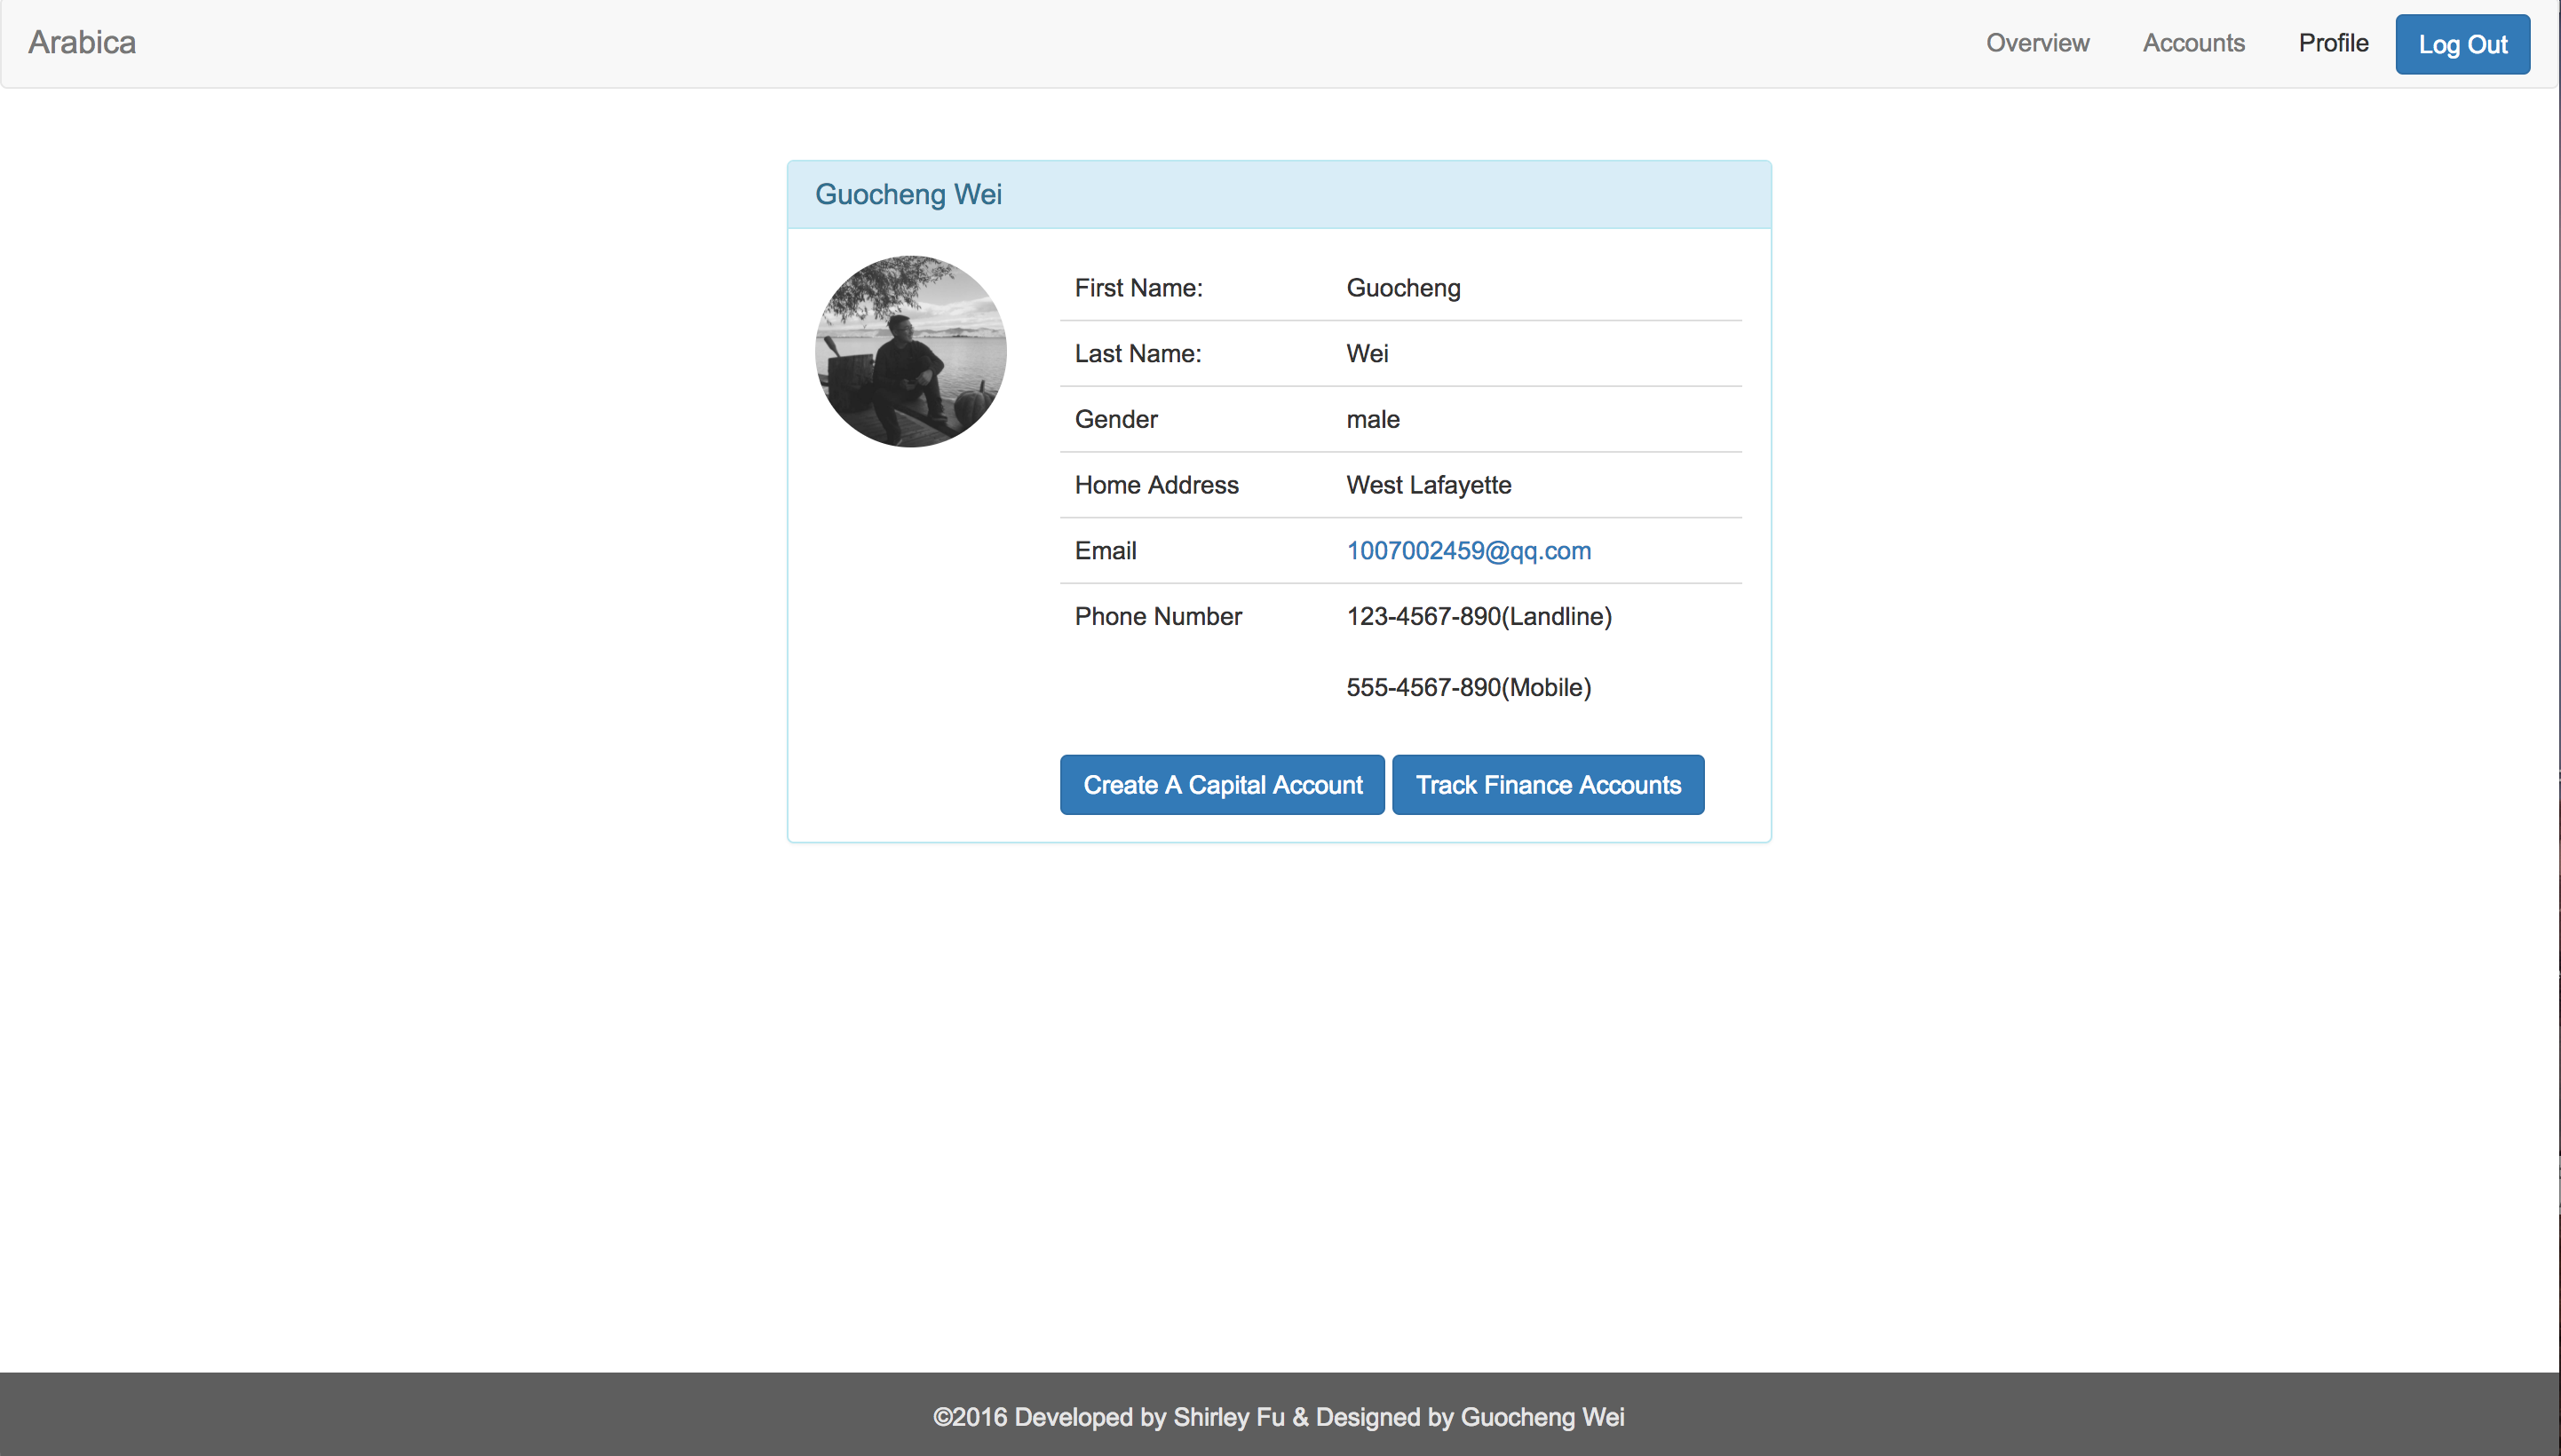Go to the Accounts page
The height and width of the screenshot is (1456, 2561).
pyautogui.click(x=2193, y=43)
